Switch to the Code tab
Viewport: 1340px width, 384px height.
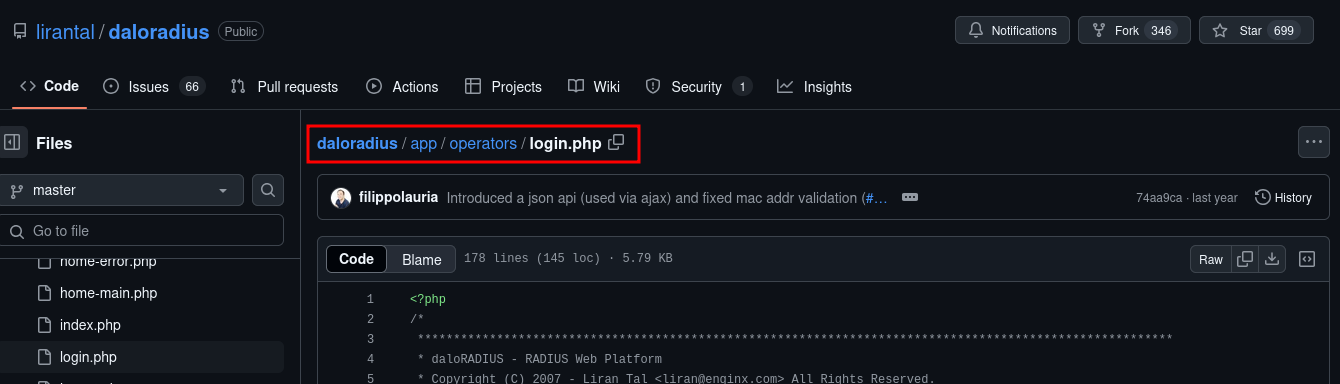click(x=49, y=86)
